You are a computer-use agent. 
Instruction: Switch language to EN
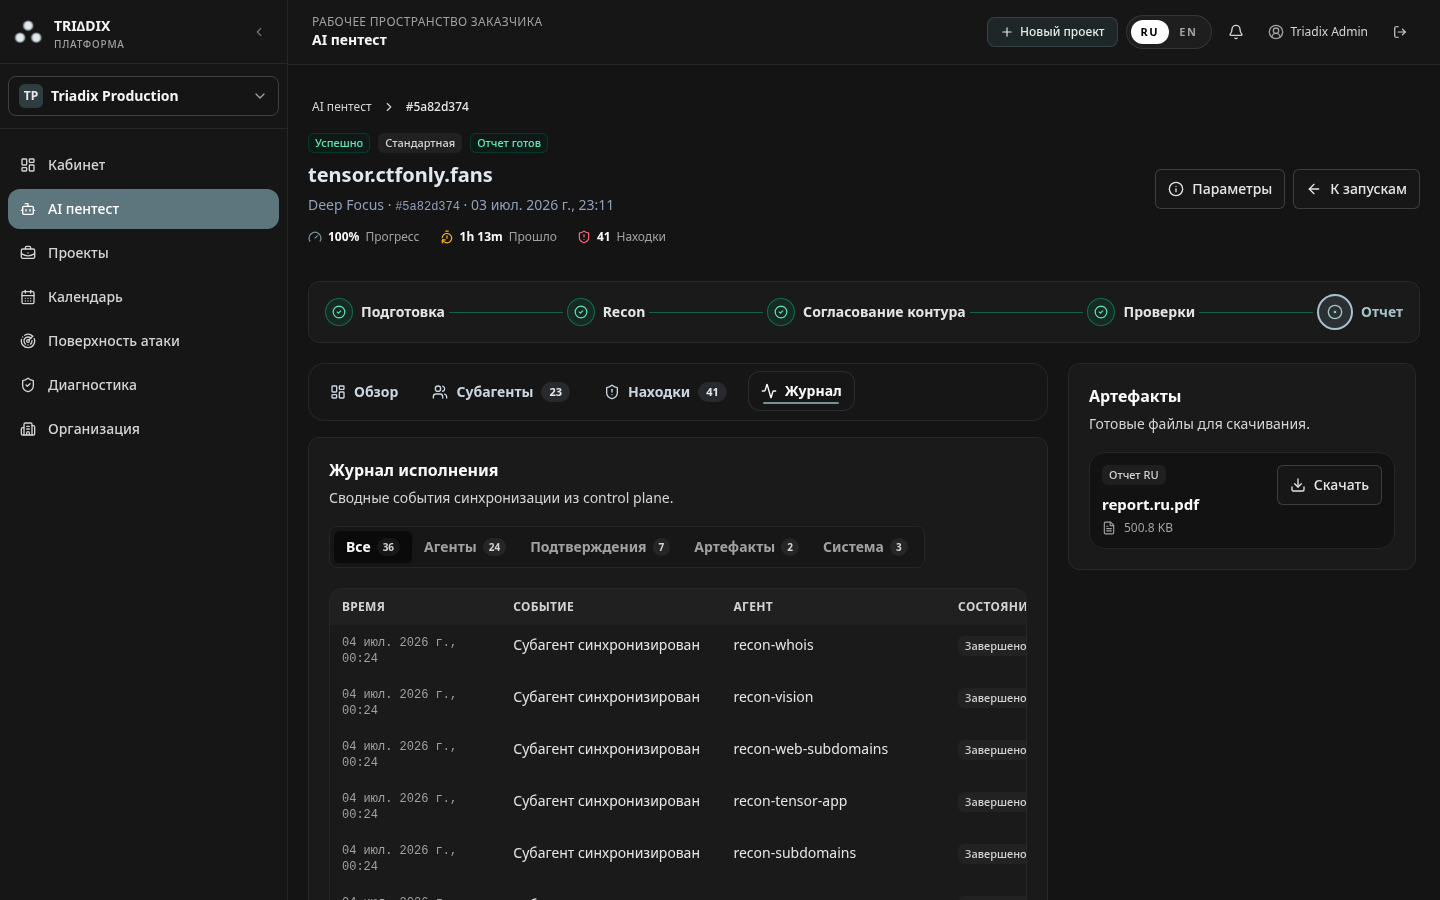[x=1188, y=32]
